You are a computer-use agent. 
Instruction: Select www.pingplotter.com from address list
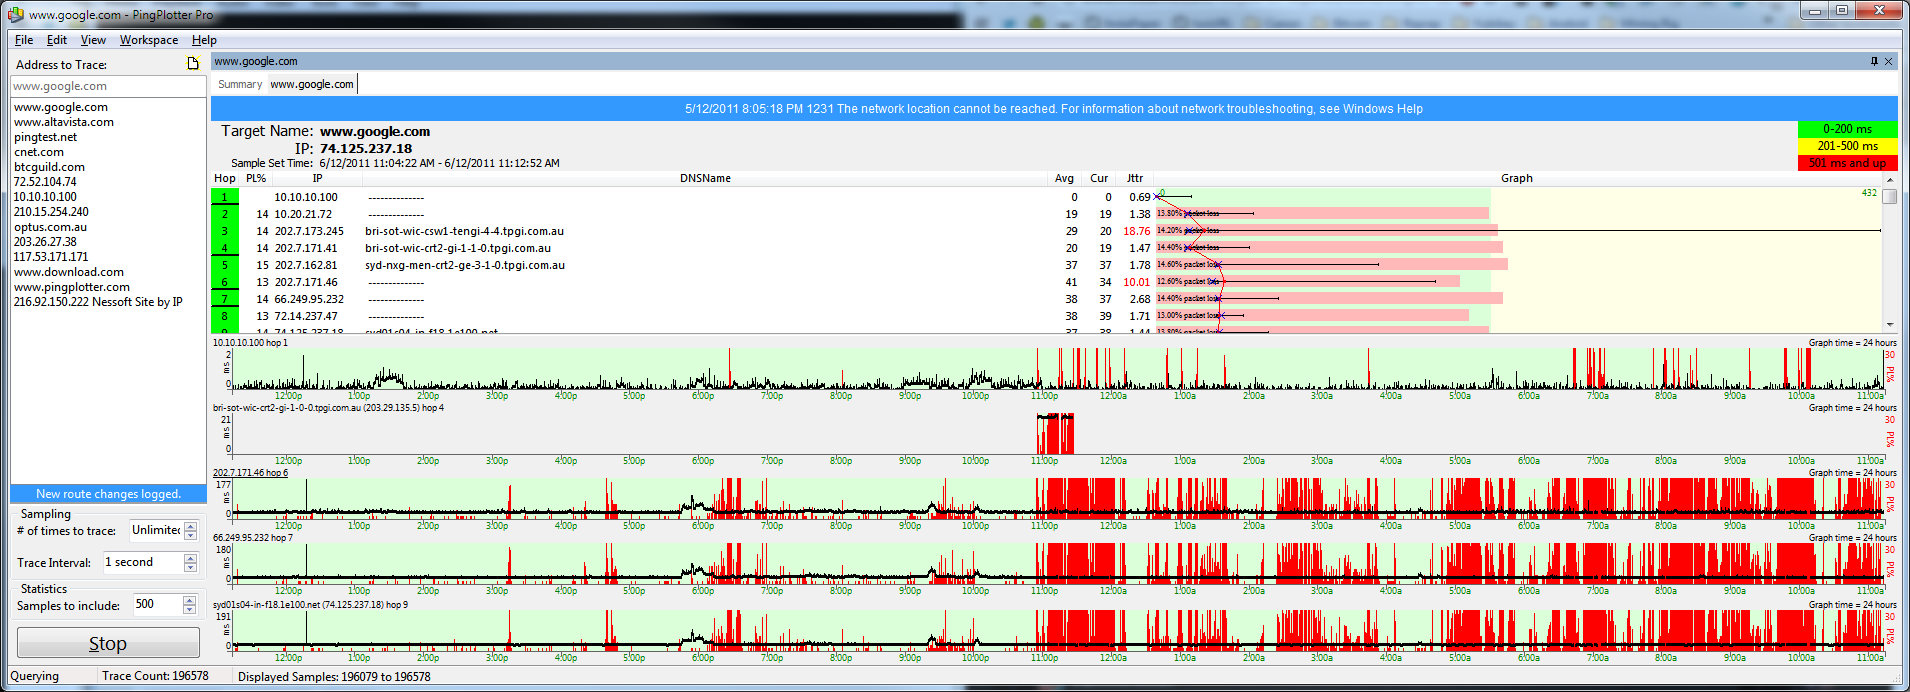coord(72,287)
